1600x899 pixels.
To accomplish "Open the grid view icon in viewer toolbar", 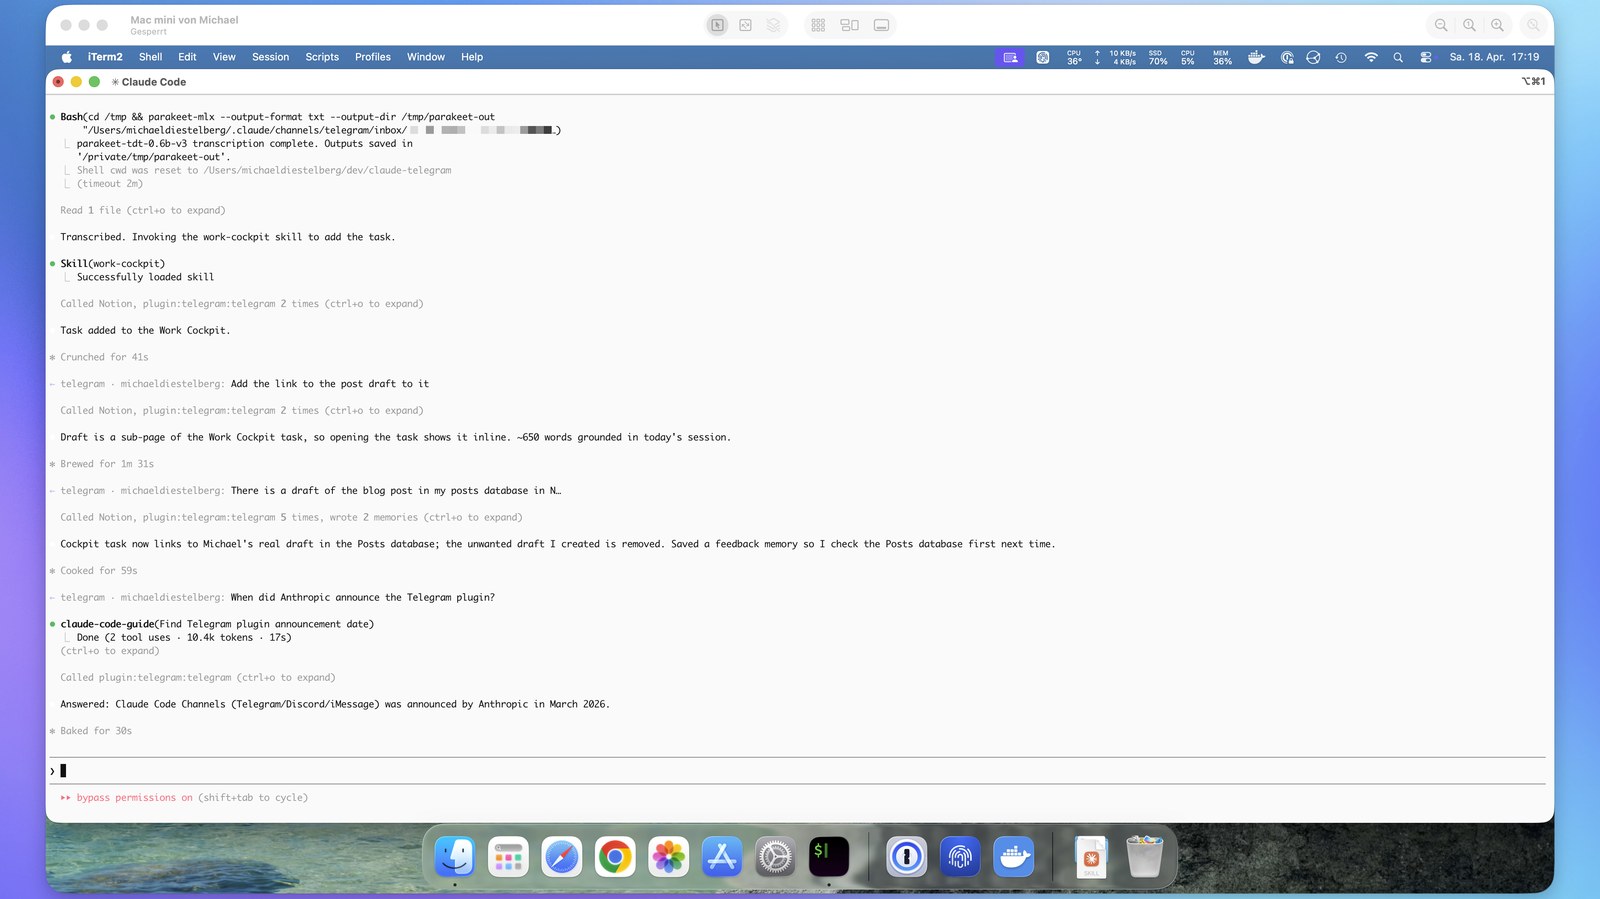I will [818, 25].
